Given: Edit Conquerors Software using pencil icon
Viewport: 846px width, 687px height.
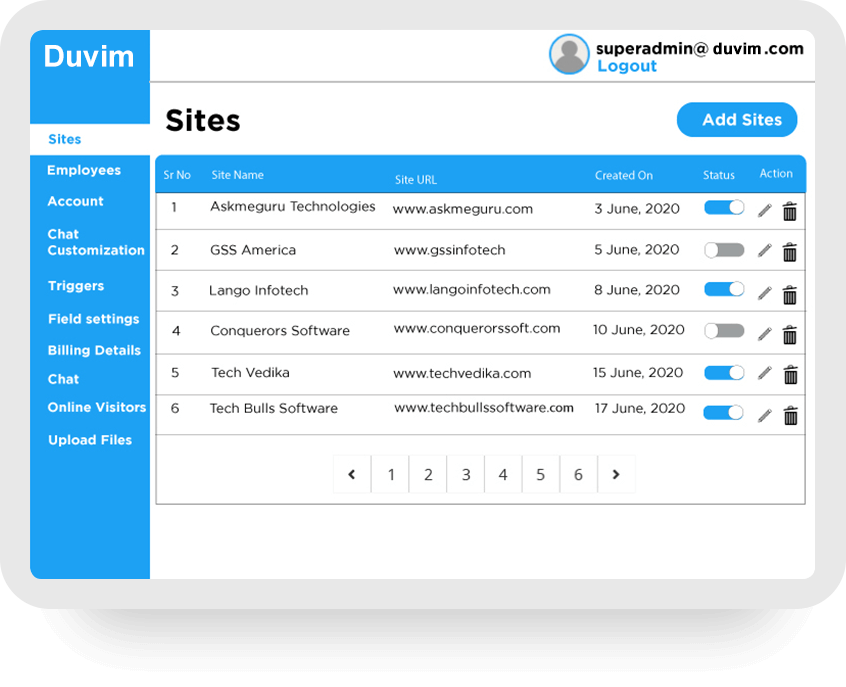Looking at the screenshot, I should coord(765,334).
